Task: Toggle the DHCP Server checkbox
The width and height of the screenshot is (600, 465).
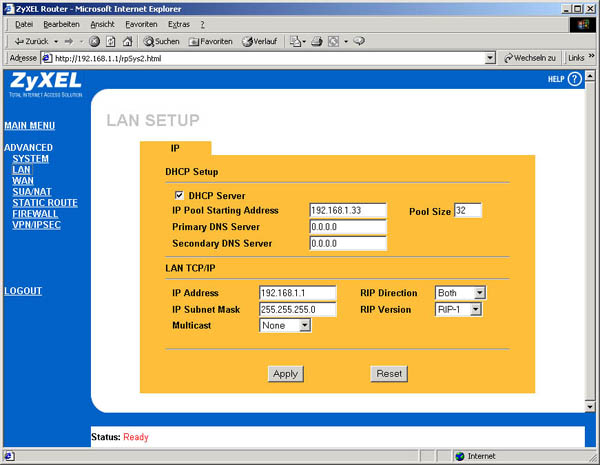Action: (179, 195)
